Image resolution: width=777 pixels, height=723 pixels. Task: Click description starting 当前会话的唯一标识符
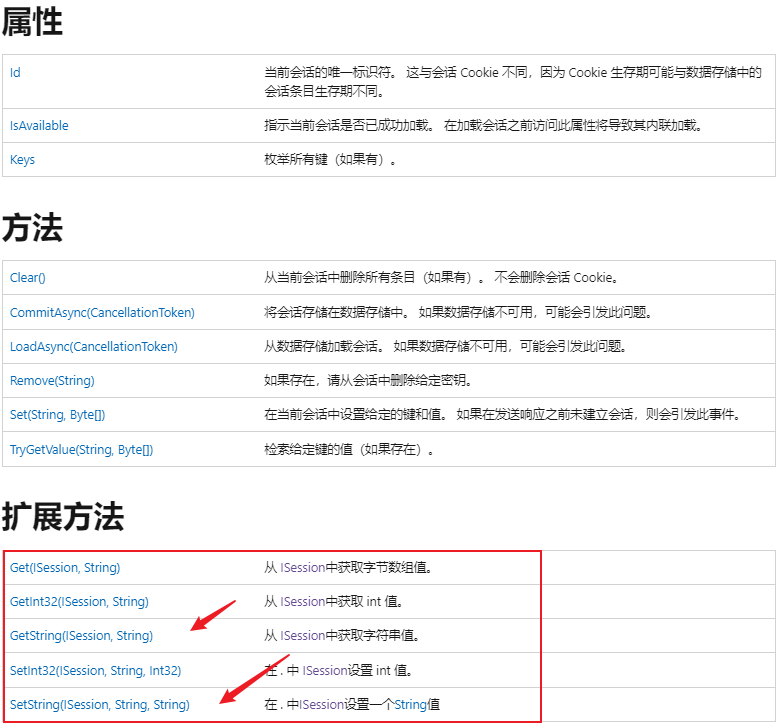click(513, 82)
